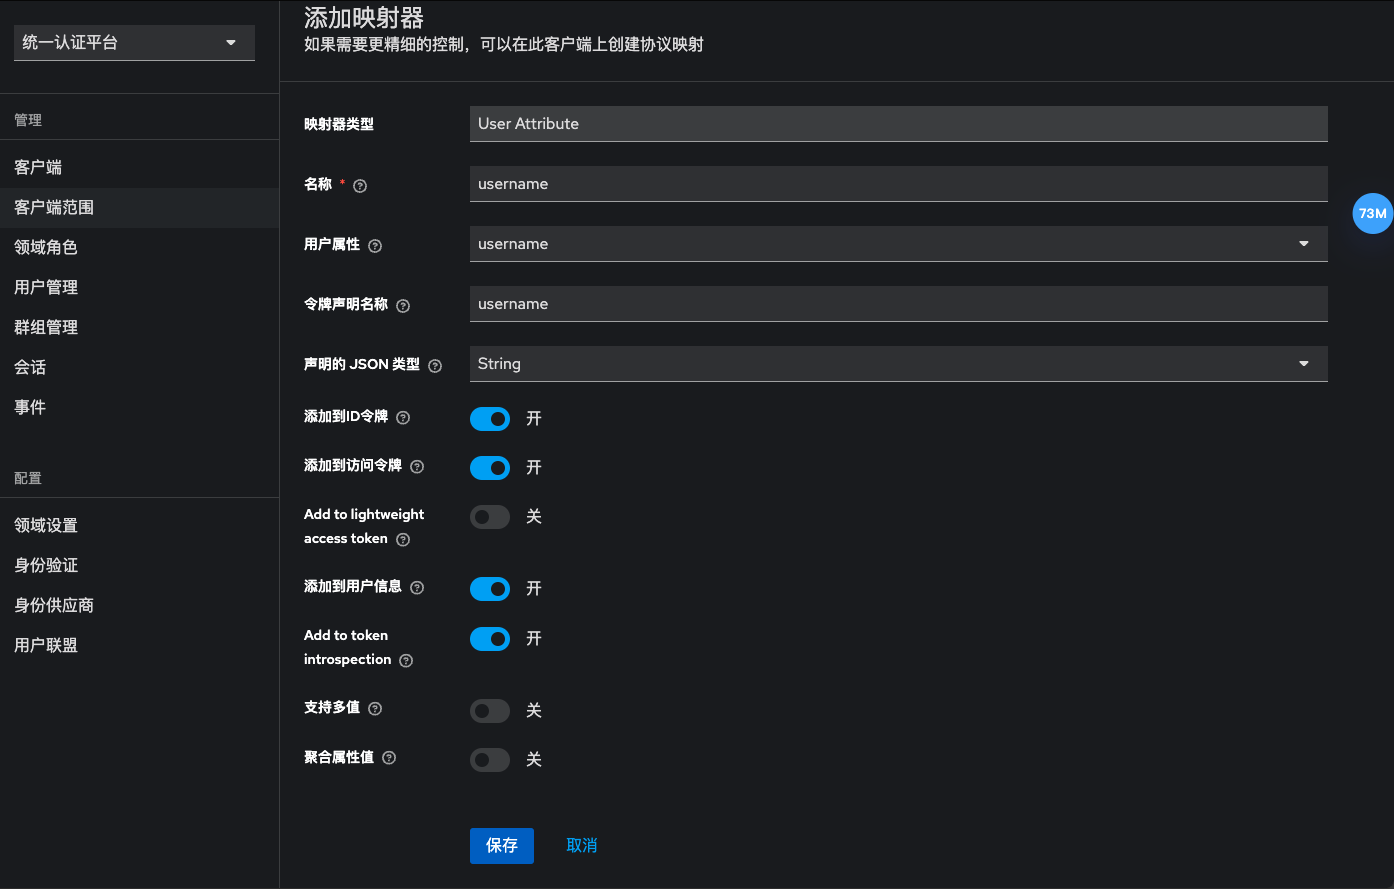Screen dimensions: 1394x889
Task: Click help icon beside 声明的 JSON 类型
Action: click(x=435, y=366)
